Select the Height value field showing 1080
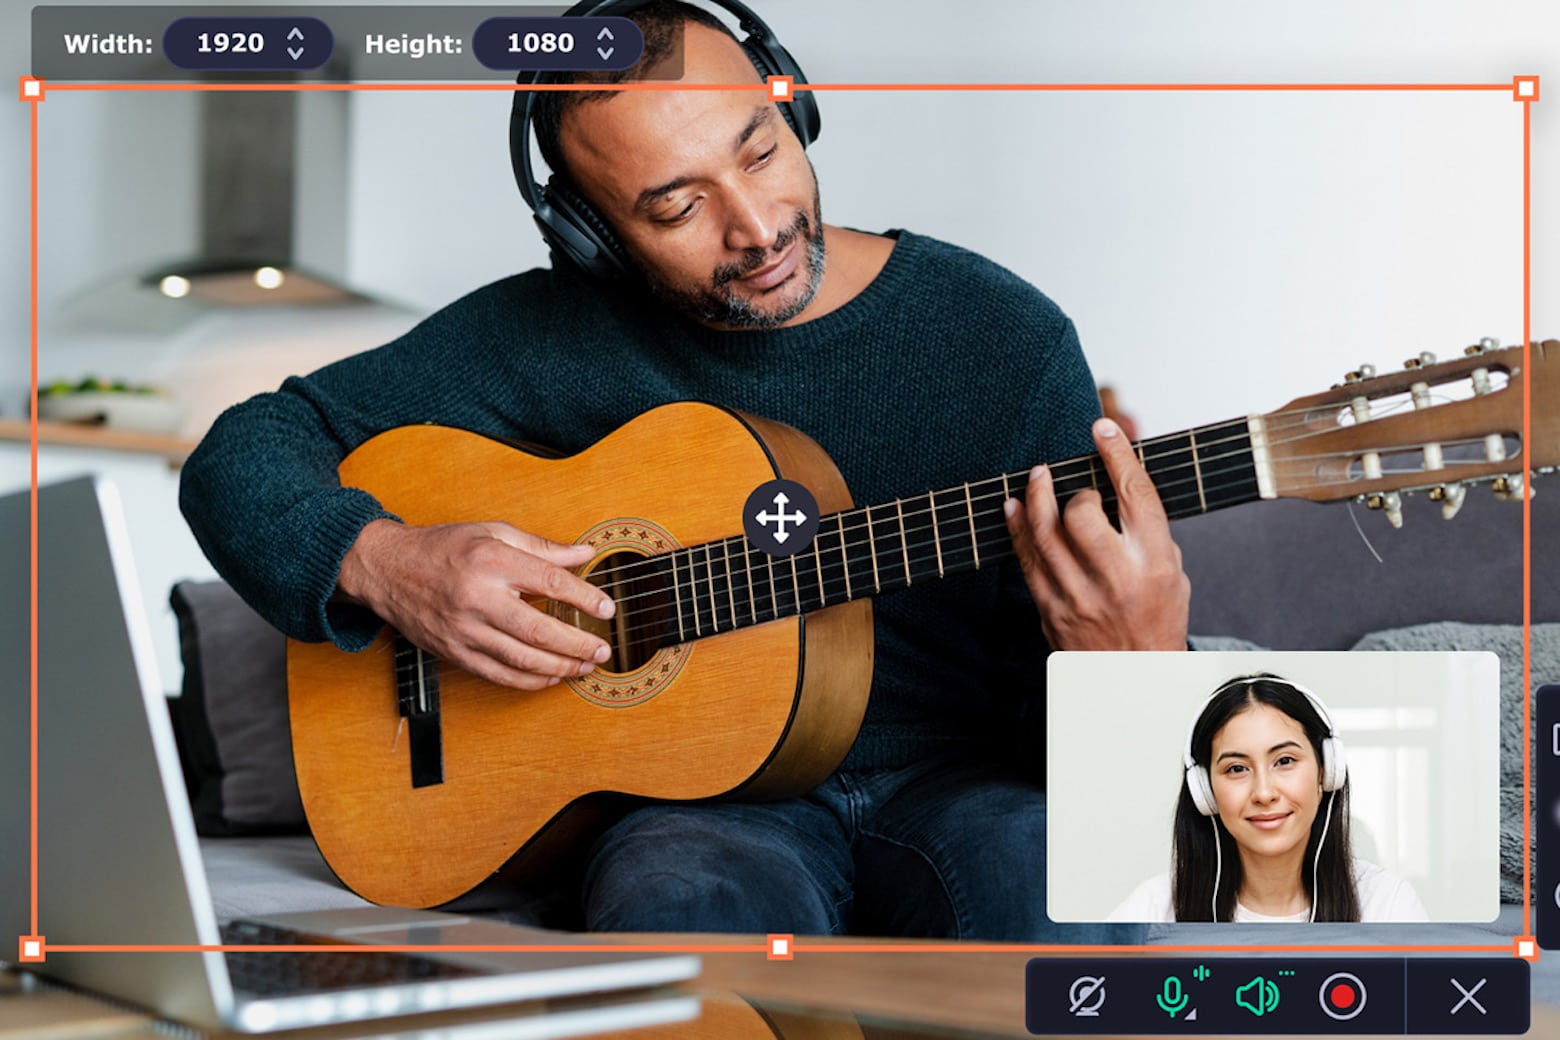The width and height of the screenshot is (1560, 1040). tap(540, 43)
